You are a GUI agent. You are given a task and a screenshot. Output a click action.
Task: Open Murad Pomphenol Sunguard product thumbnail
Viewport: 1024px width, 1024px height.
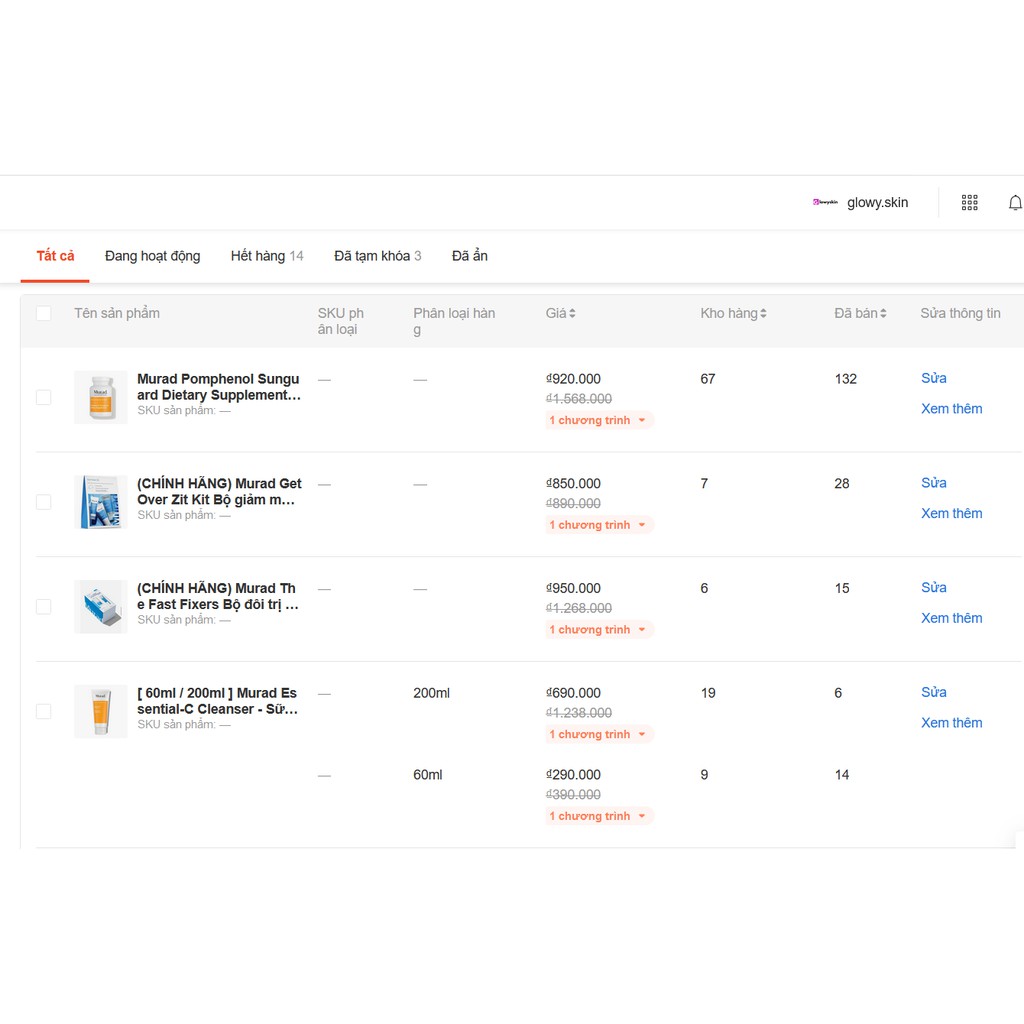click(x=101, y=397)
